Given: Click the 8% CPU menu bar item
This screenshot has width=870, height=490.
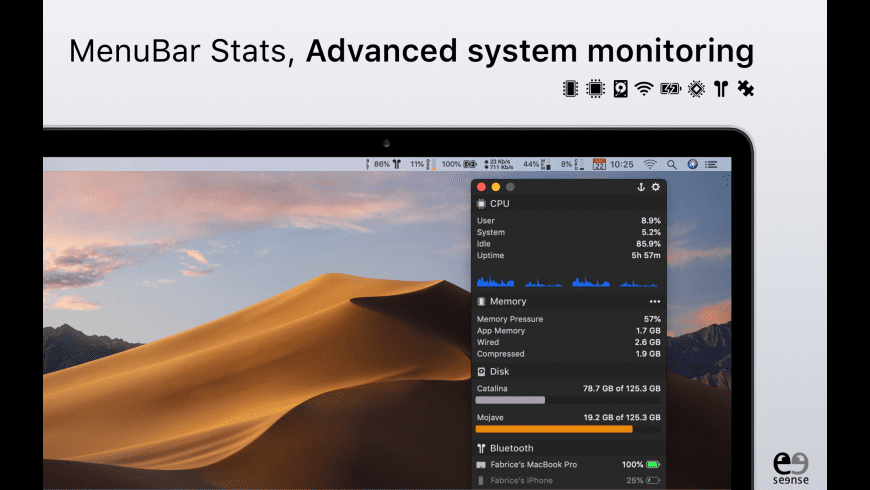Looking at the screenshot, I should point(572,164).
